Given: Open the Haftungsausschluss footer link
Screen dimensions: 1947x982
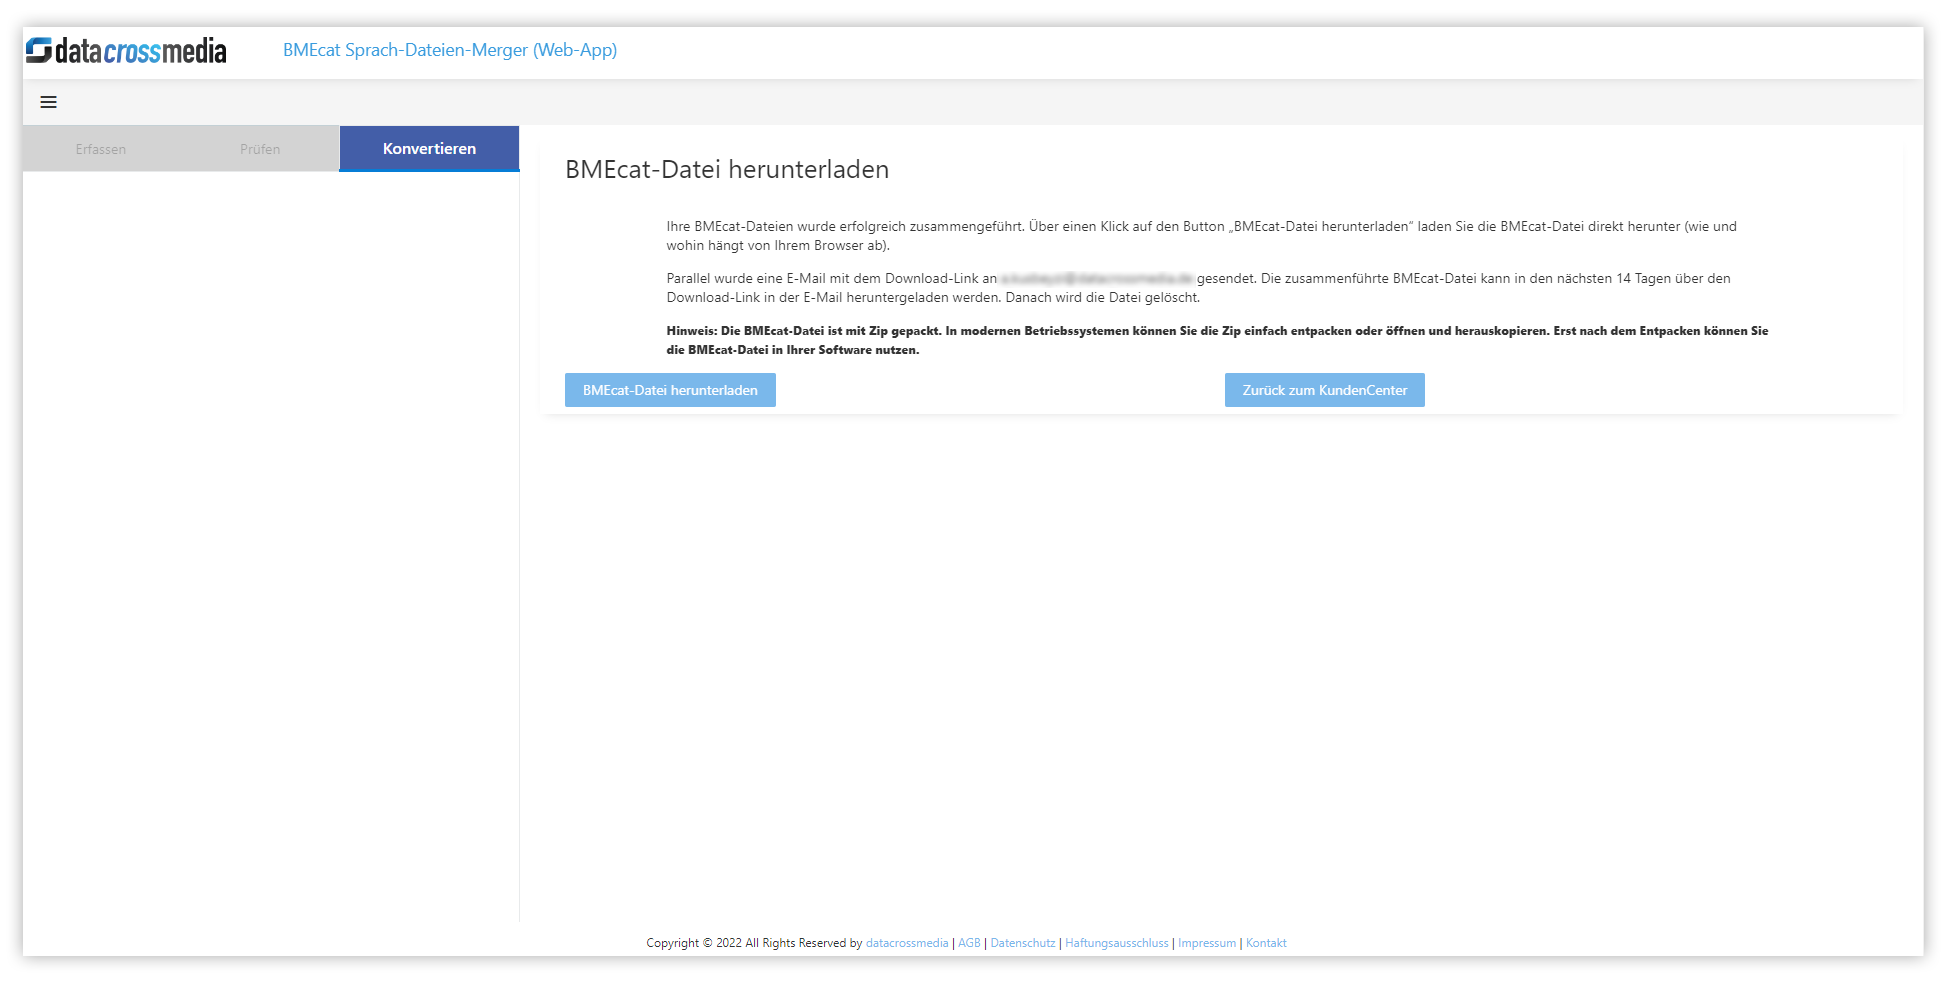Looking at the screenshot, I should [1117, 943].
